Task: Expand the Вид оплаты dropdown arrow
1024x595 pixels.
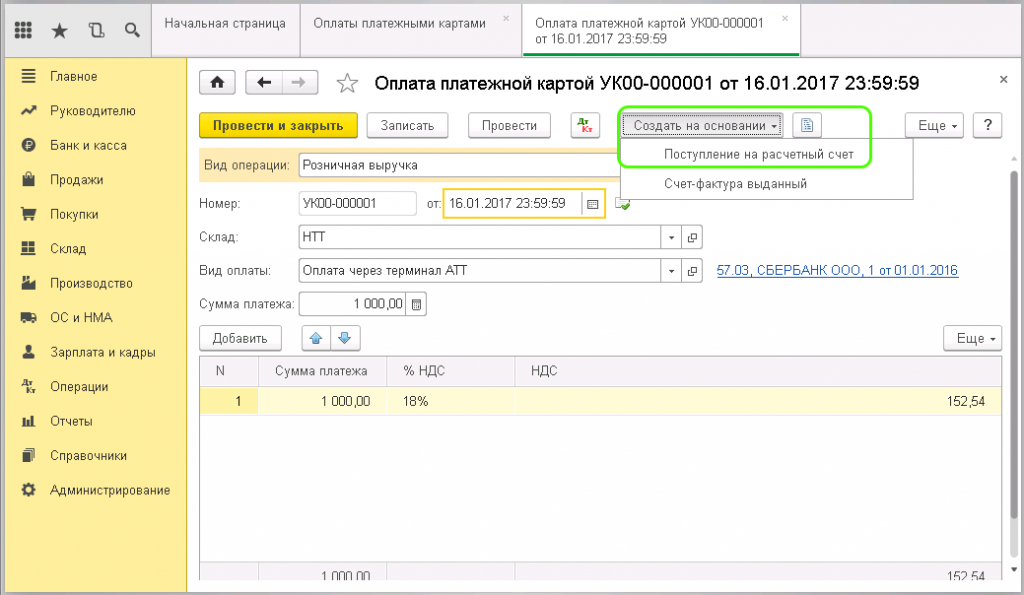Action: click(671, 271)
